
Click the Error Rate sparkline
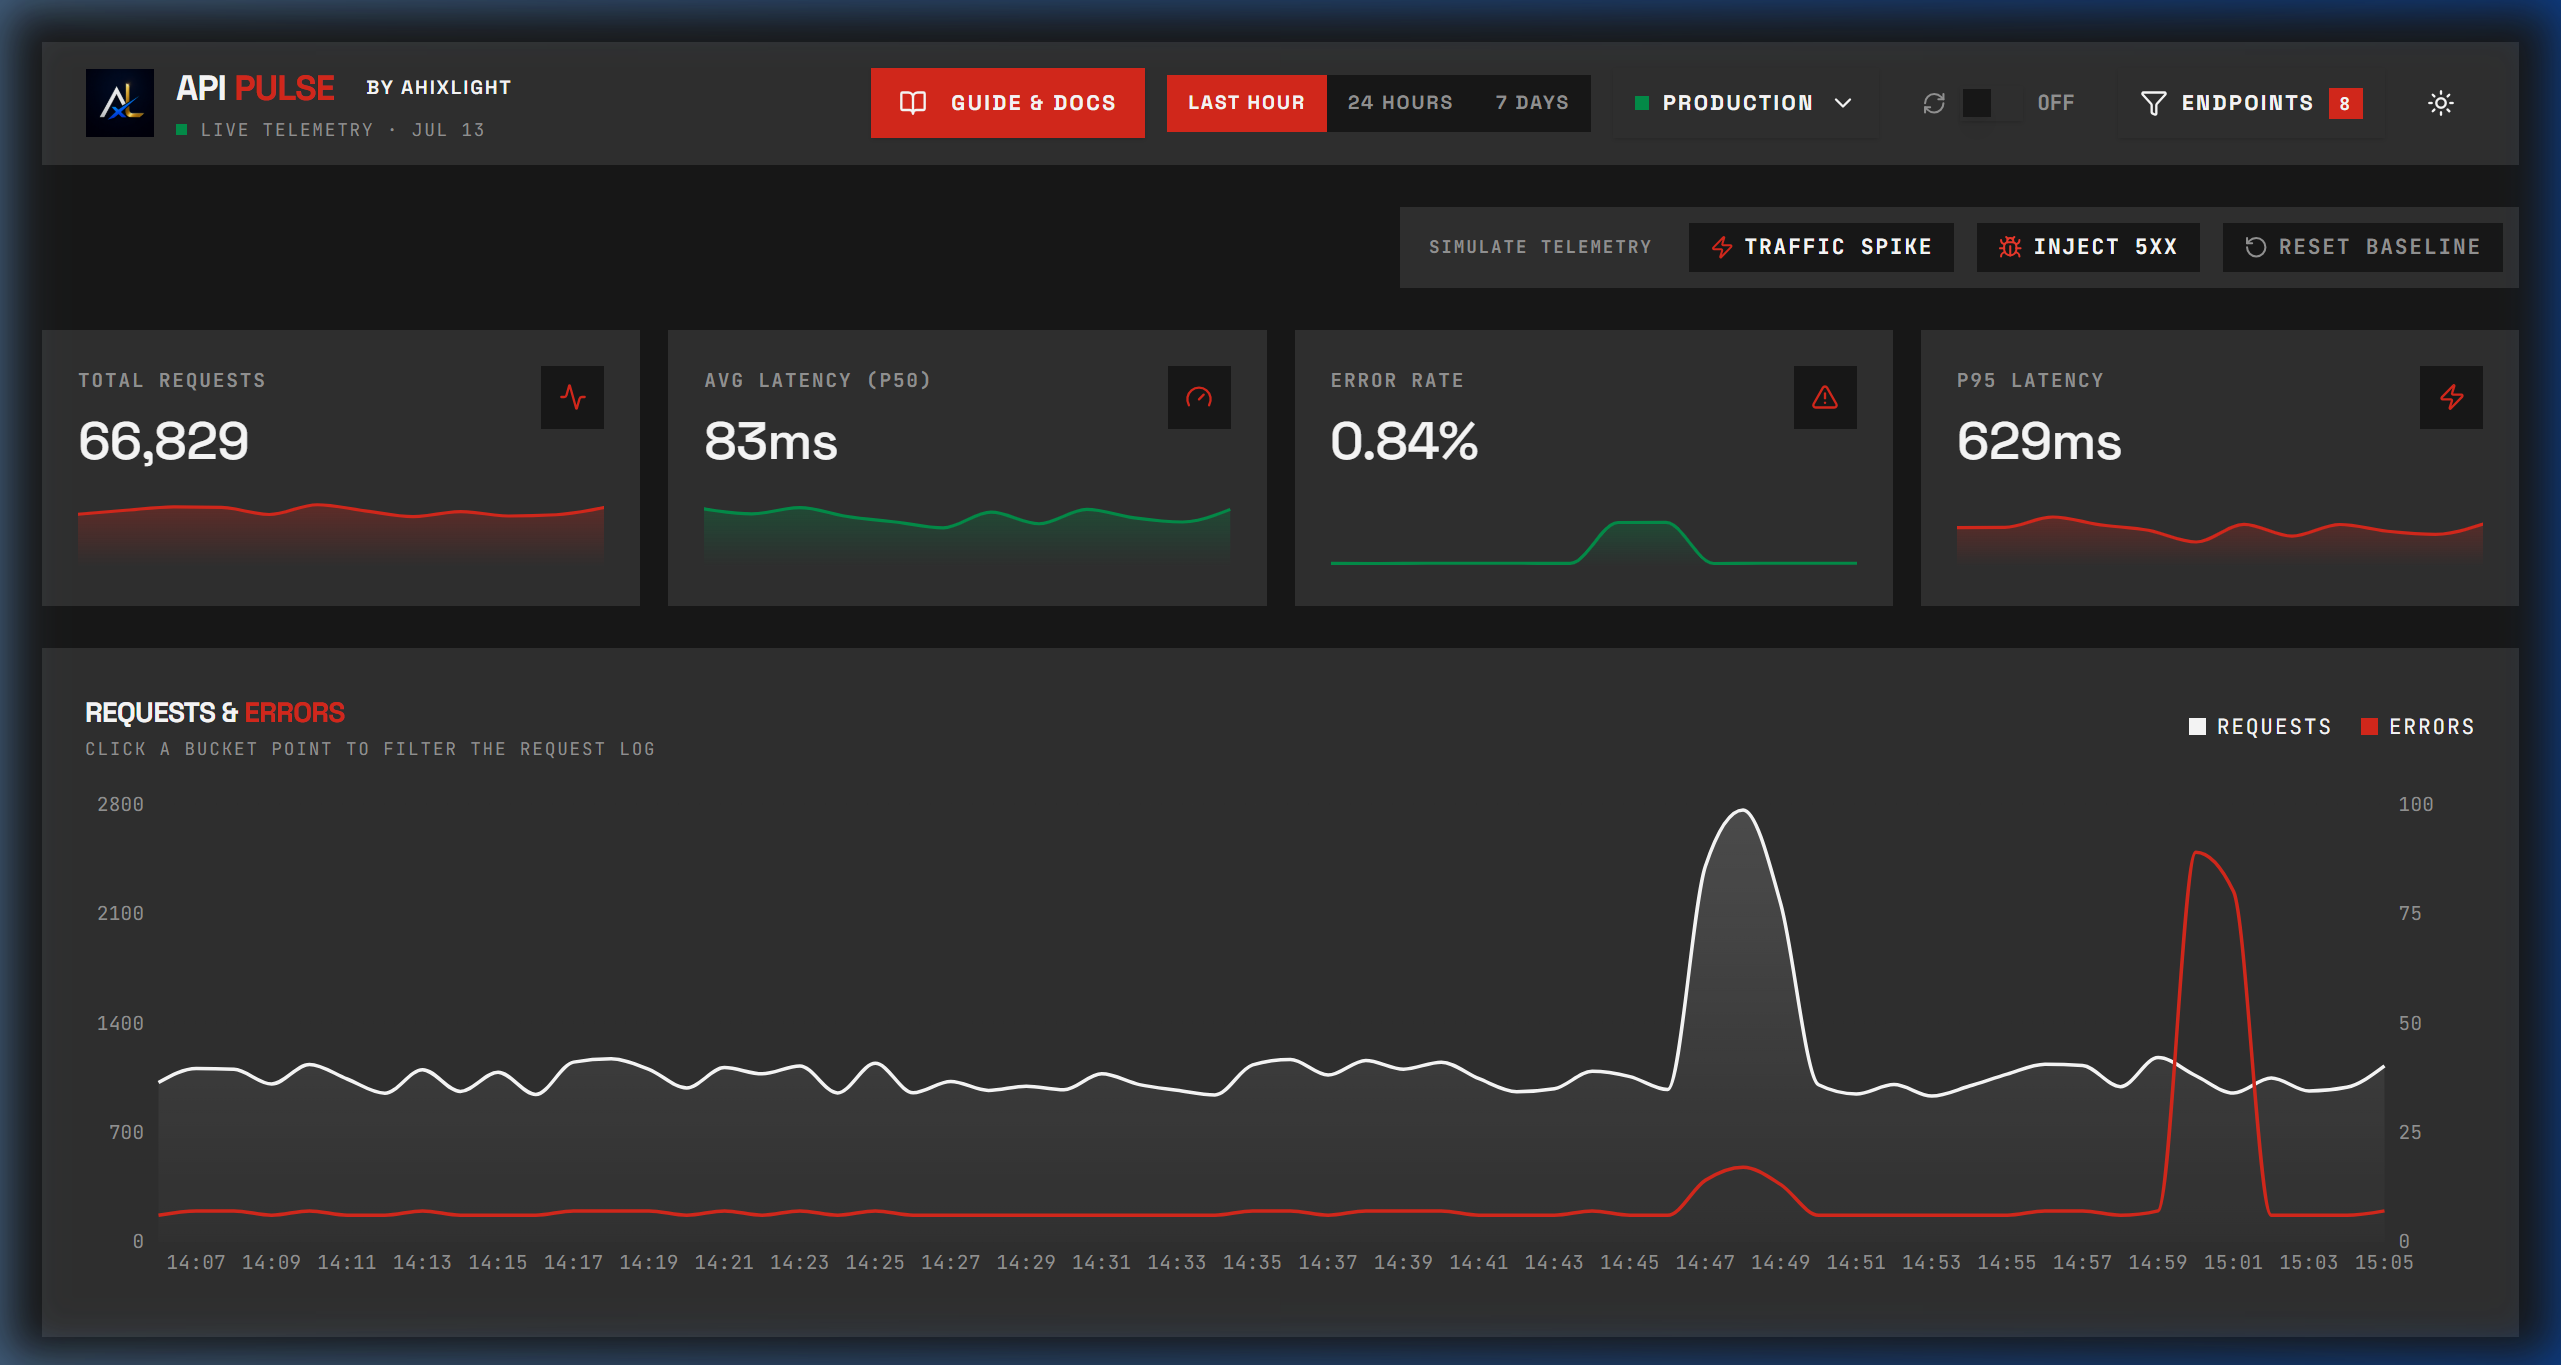tap(1594, 542)
